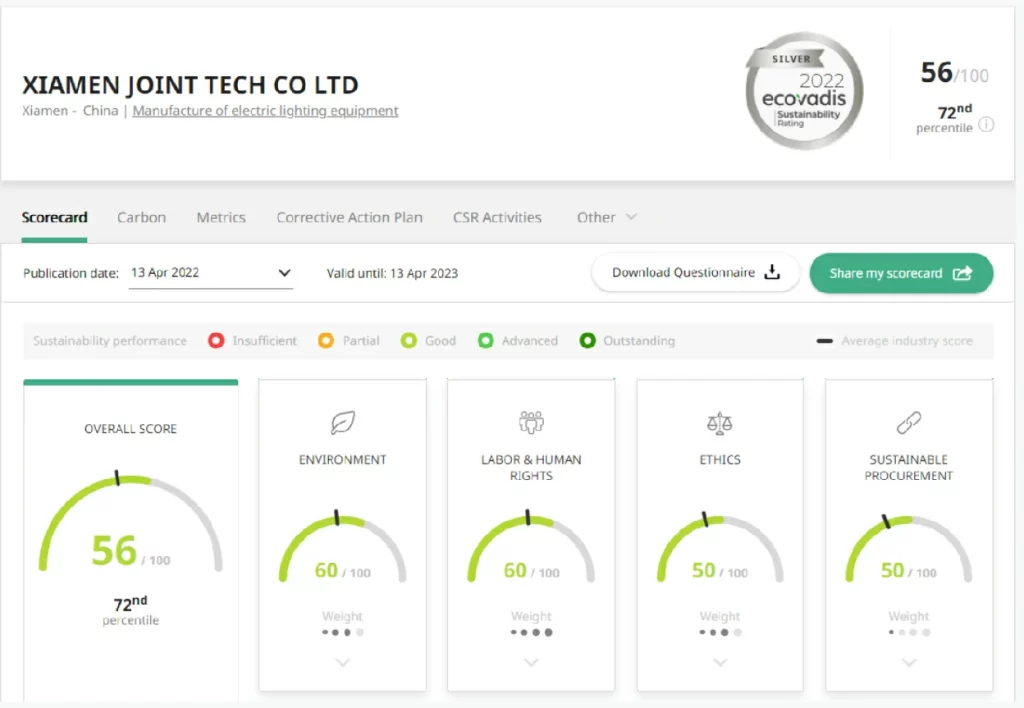This screenshot has height=708, width=1024.
Task: Click the EcoVadis Silver 2022 medal
Action: click(x=804, y=91)
